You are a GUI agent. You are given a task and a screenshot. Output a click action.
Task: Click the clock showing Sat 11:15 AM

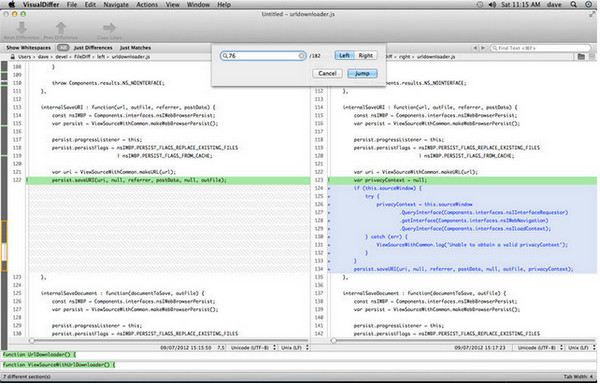pos(521,5)
